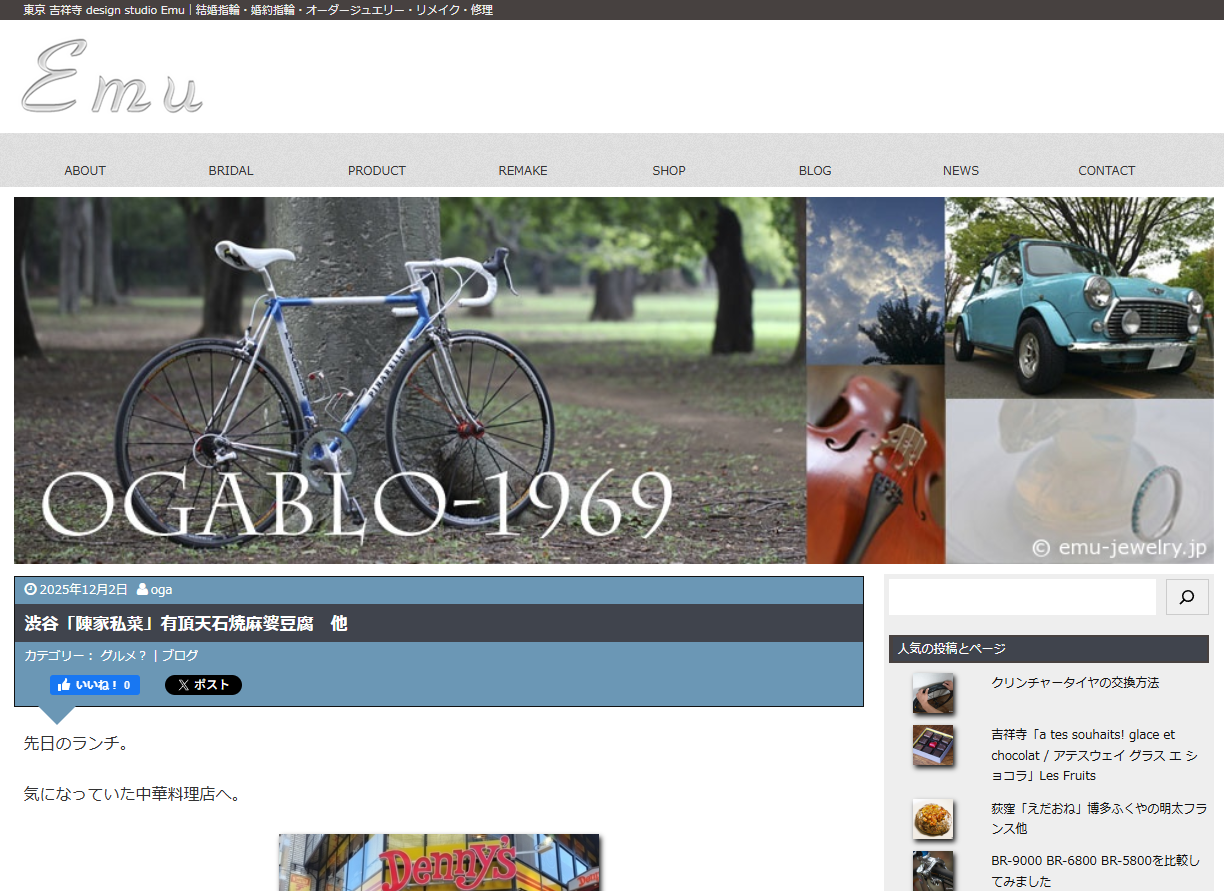Open the グルメ? category link
The width and height of the screenshot is (1224, 891).
click(123, 655)
